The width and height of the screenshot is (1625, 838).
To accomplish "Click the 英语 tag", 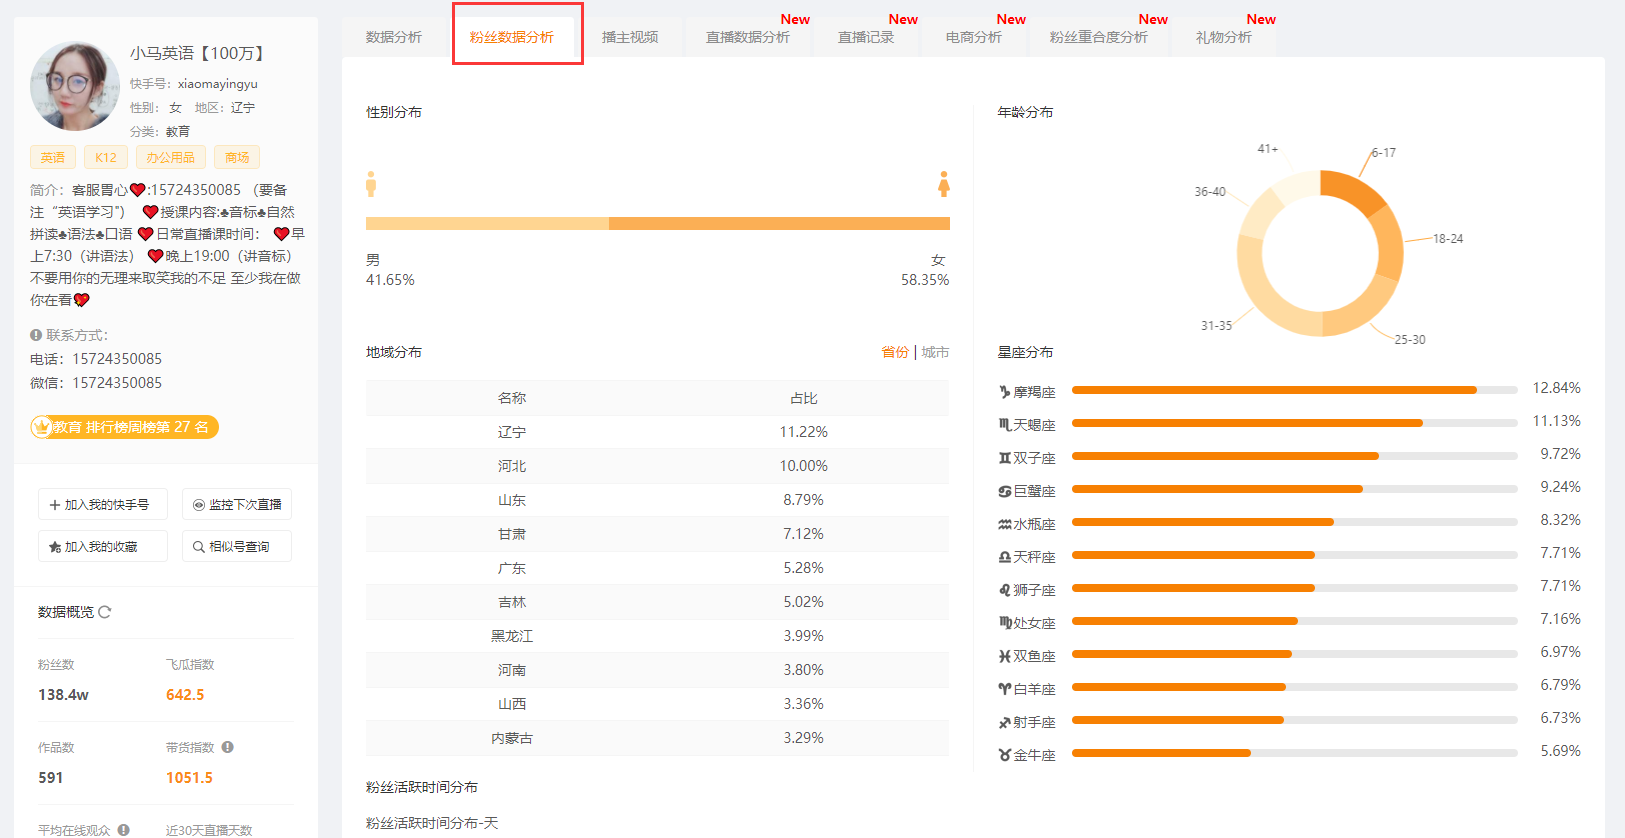I will click(x=53, y=157).
